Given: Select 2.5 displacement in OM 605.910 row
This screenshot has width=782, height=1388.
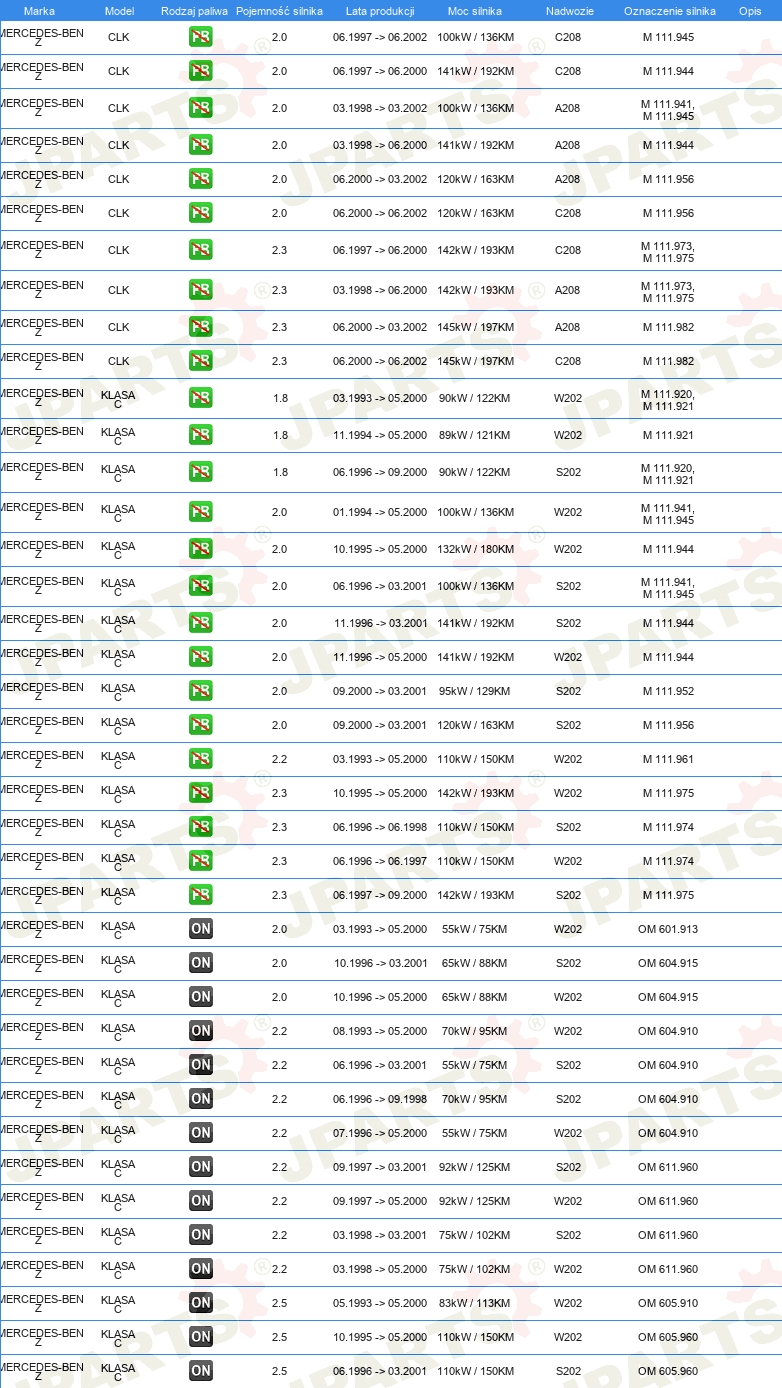Looking at the screenshot, I should tap(279, 1303).
